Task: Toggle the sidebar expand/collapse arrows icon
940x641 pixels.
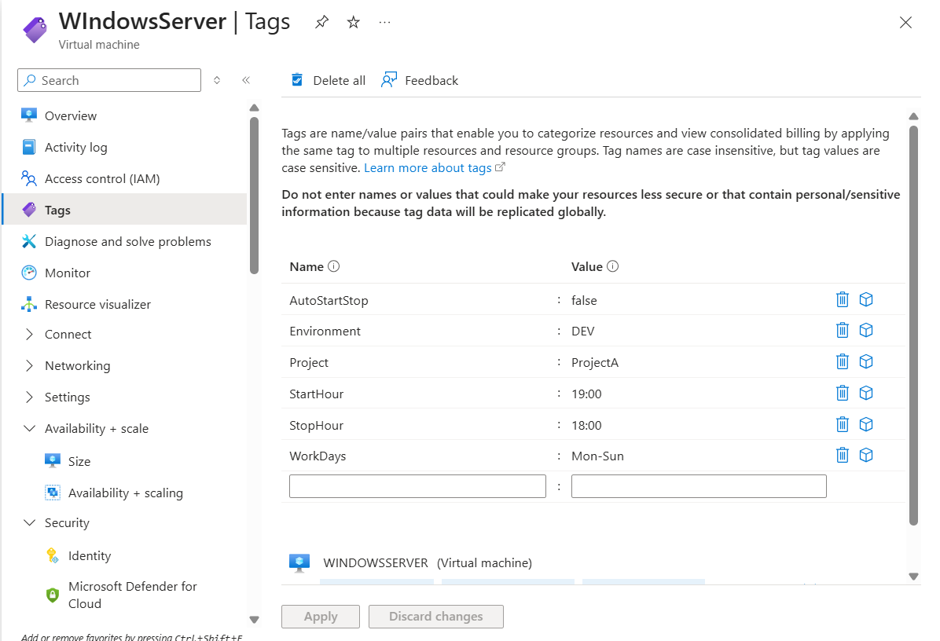Action: click(x=217, y=80)
